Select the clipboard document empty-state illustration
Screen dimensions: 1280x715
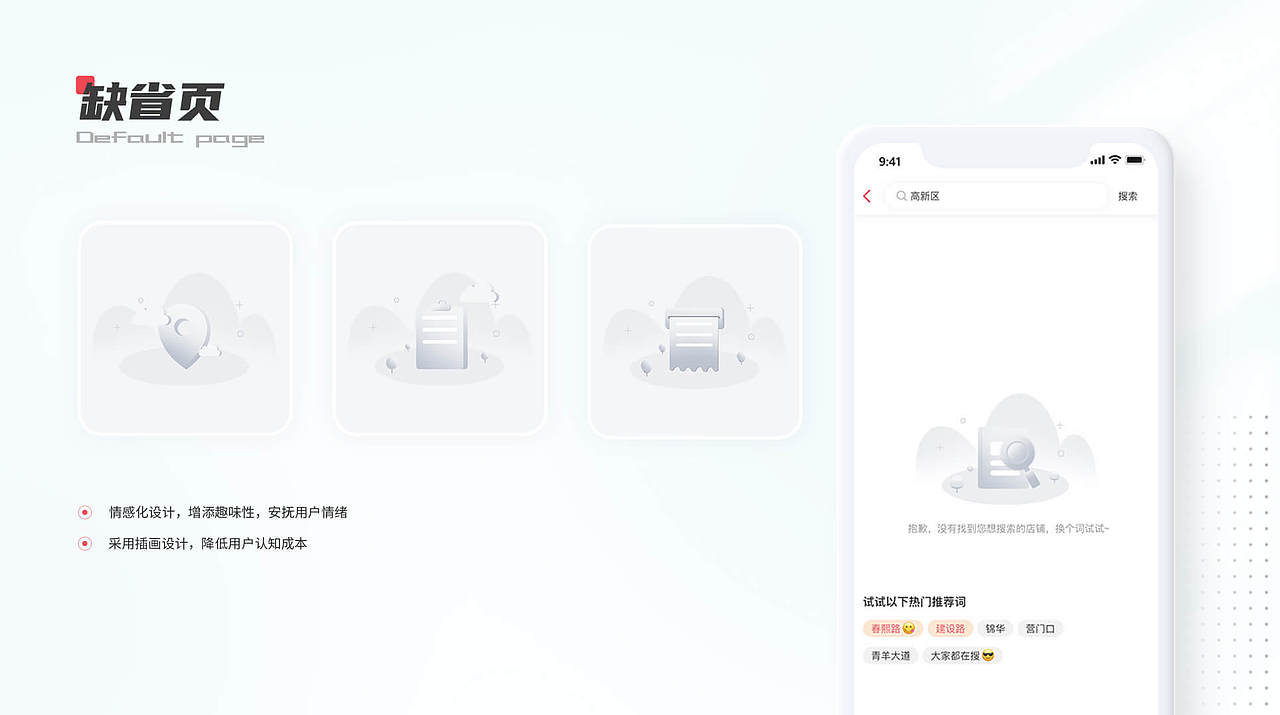coord(440,330)
